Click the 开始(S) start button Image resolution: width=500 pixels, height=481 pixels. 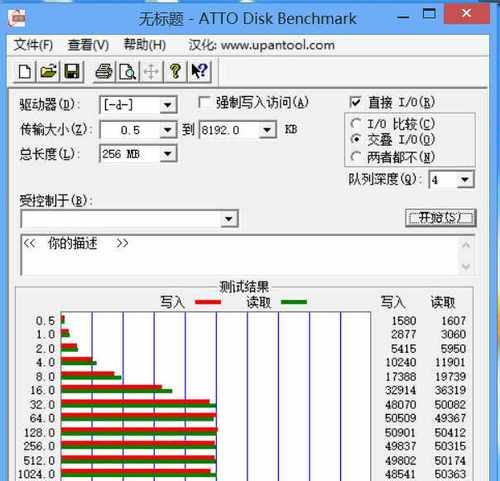point(441,218)
